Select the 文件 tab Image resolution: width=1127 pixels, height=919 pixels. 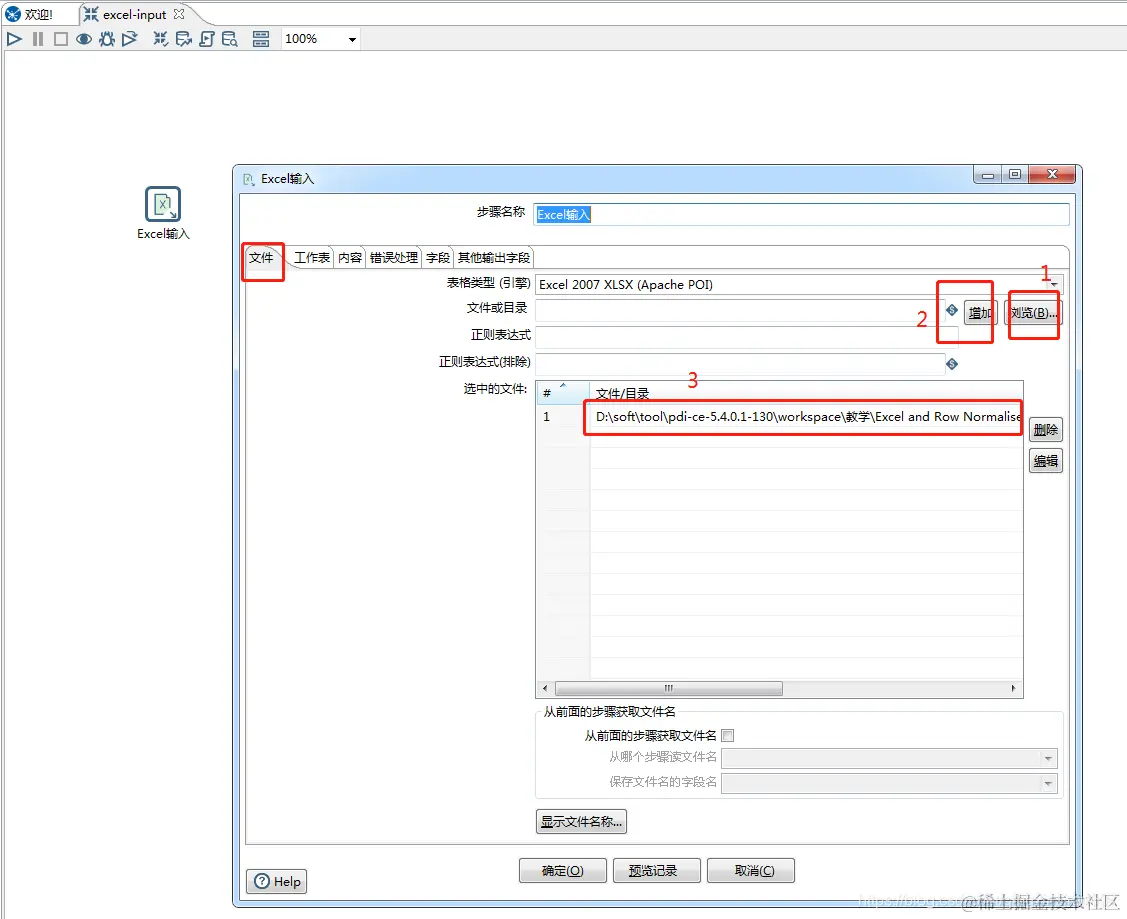click(x=262, y=257)
